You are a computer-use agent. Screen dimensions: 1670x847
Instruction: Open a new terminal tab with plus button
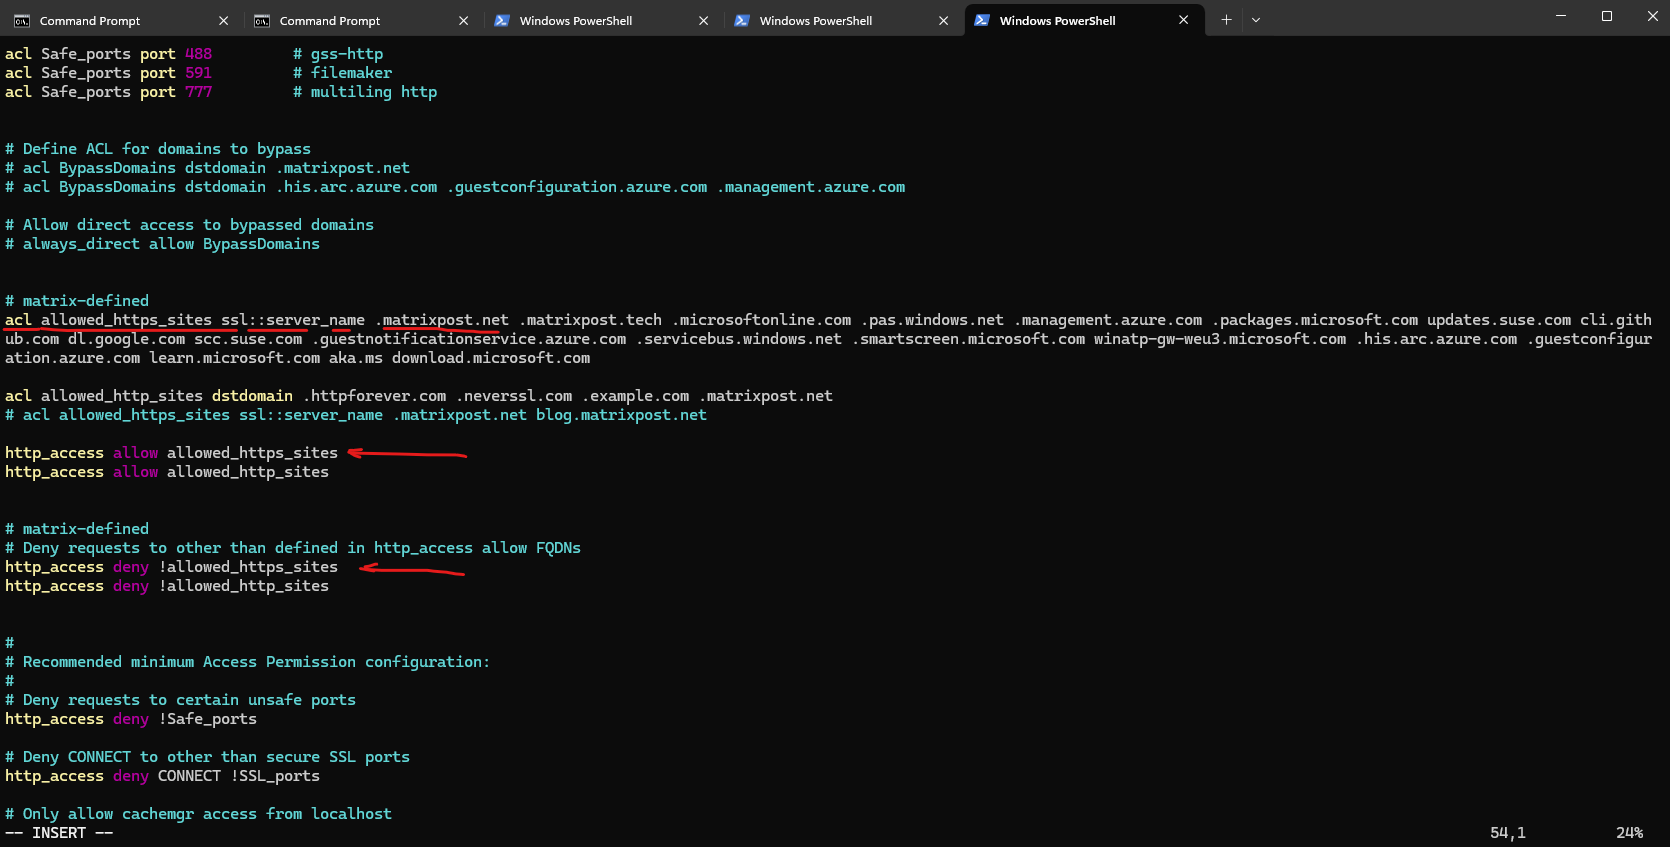(1226, 20)
